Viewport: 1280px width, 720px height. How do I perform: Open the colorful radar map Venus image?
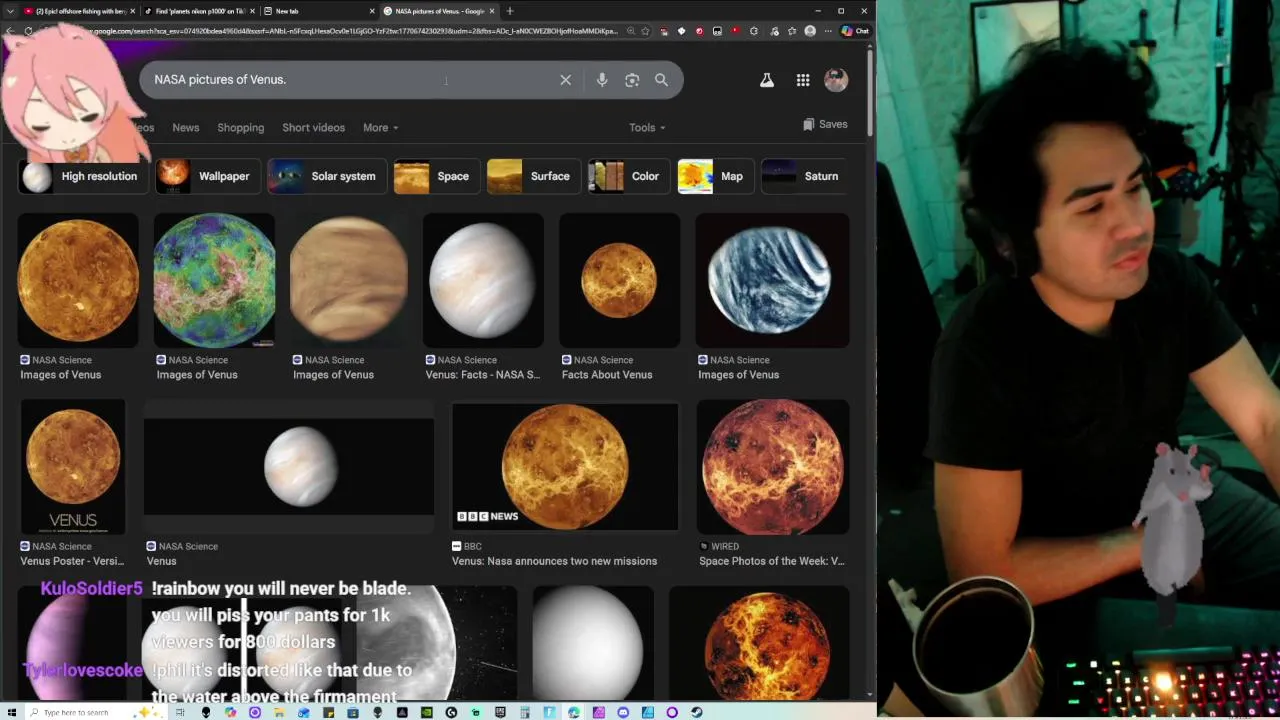pos(214,281)
